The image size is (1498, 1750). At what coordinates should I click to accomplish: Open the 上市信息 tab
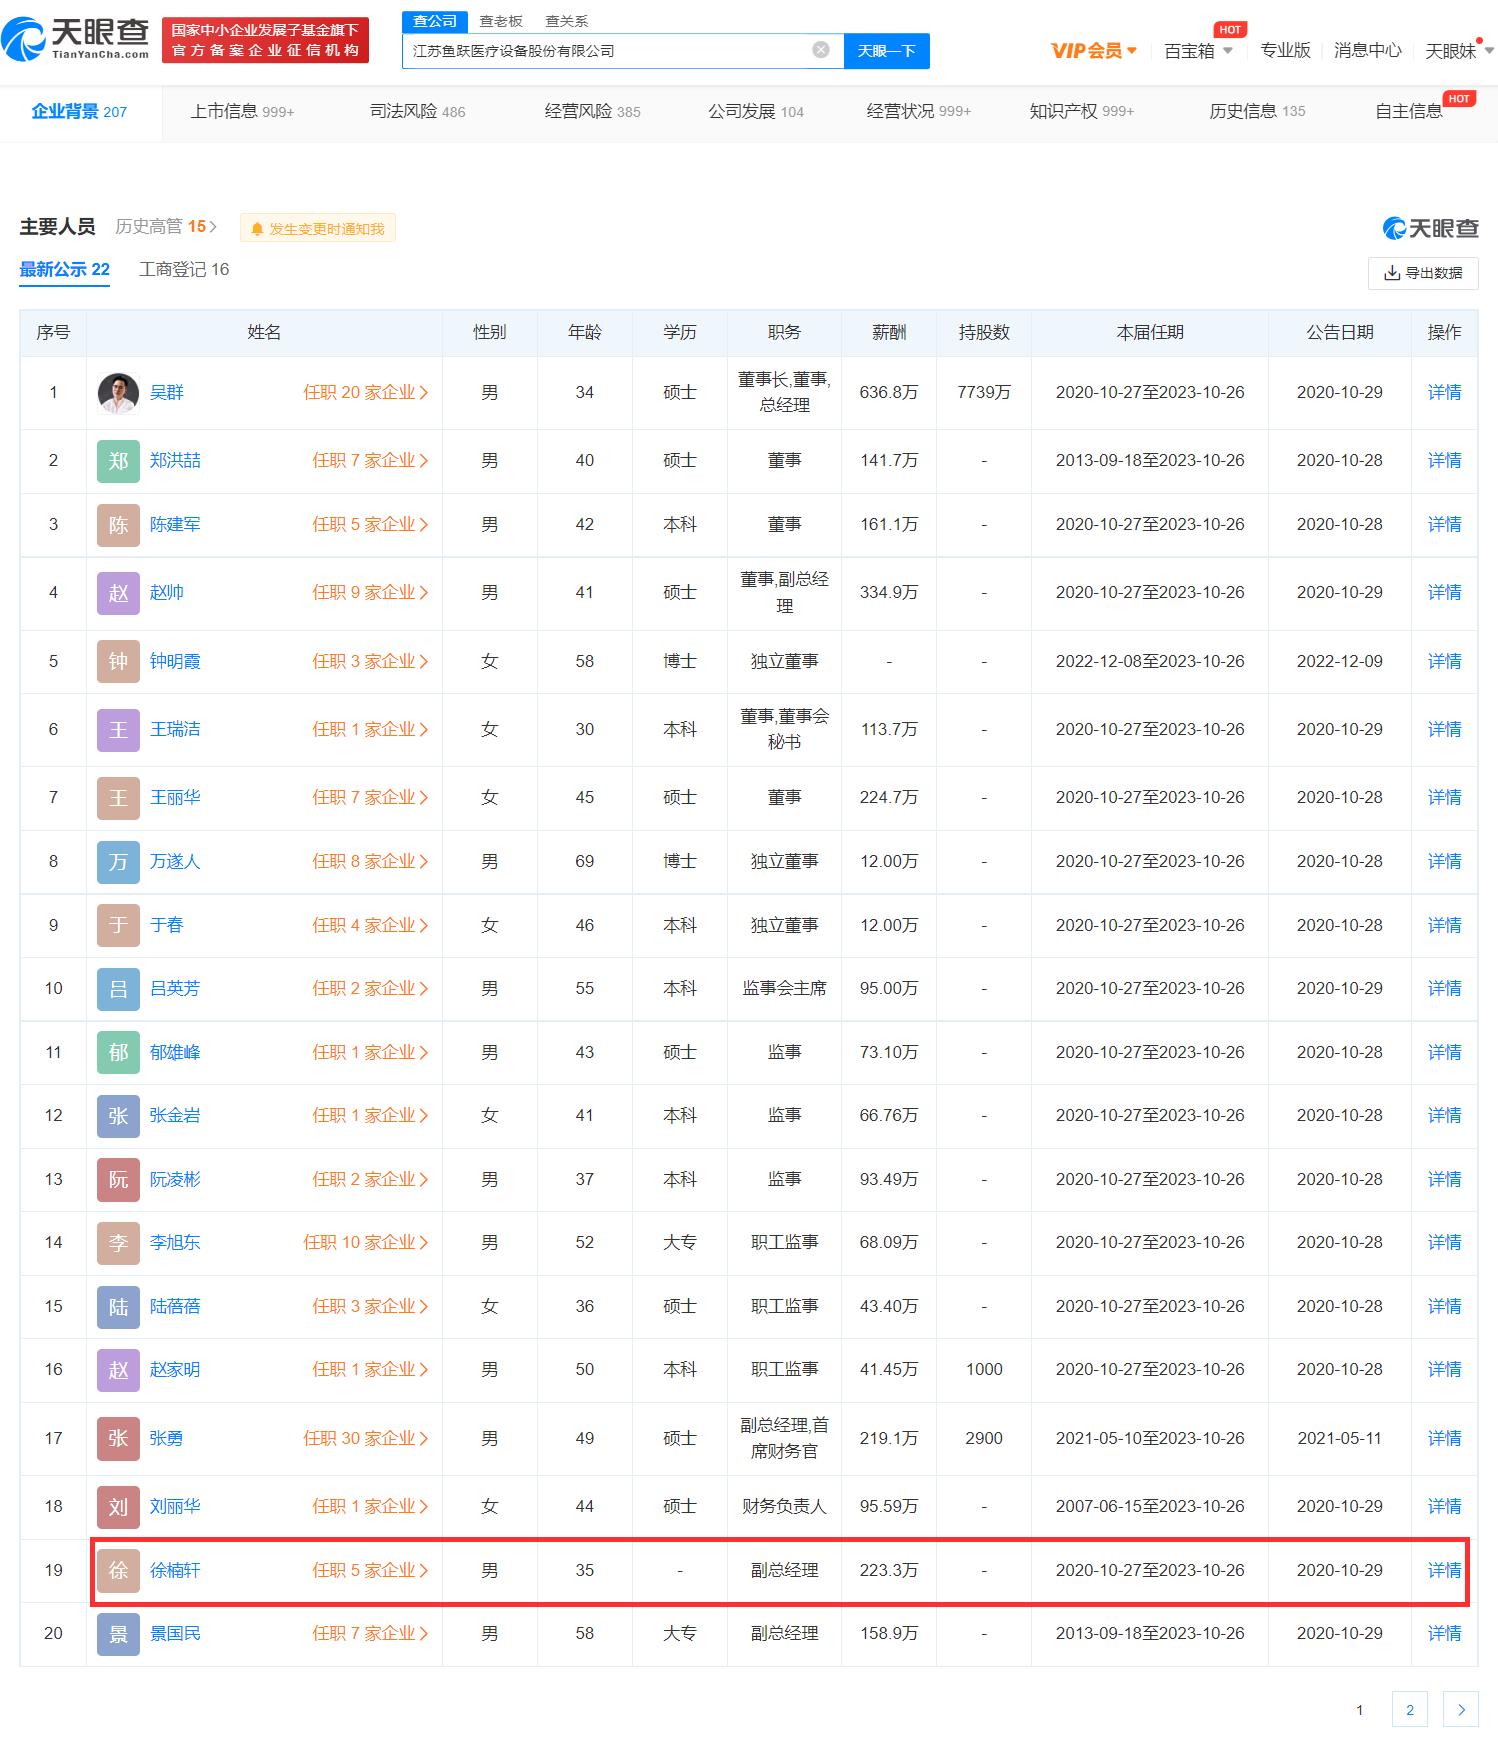tap(242, 112)
